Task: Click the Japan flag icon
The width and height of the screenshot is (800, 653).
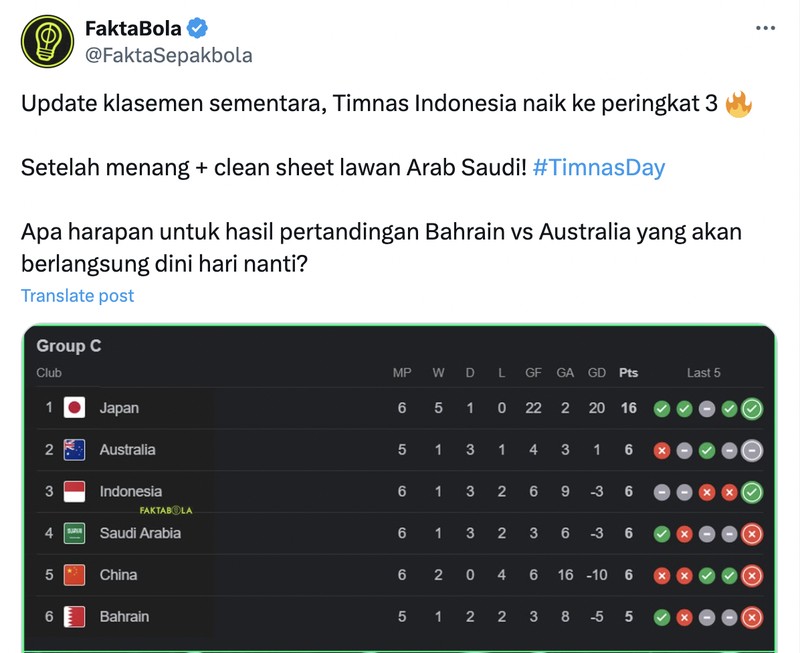Action: (x=75, y=408)
